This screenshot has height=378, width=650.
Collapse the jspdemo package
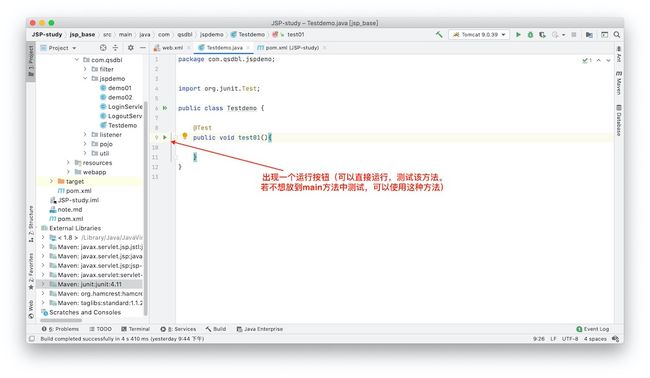tap(85, 78)
